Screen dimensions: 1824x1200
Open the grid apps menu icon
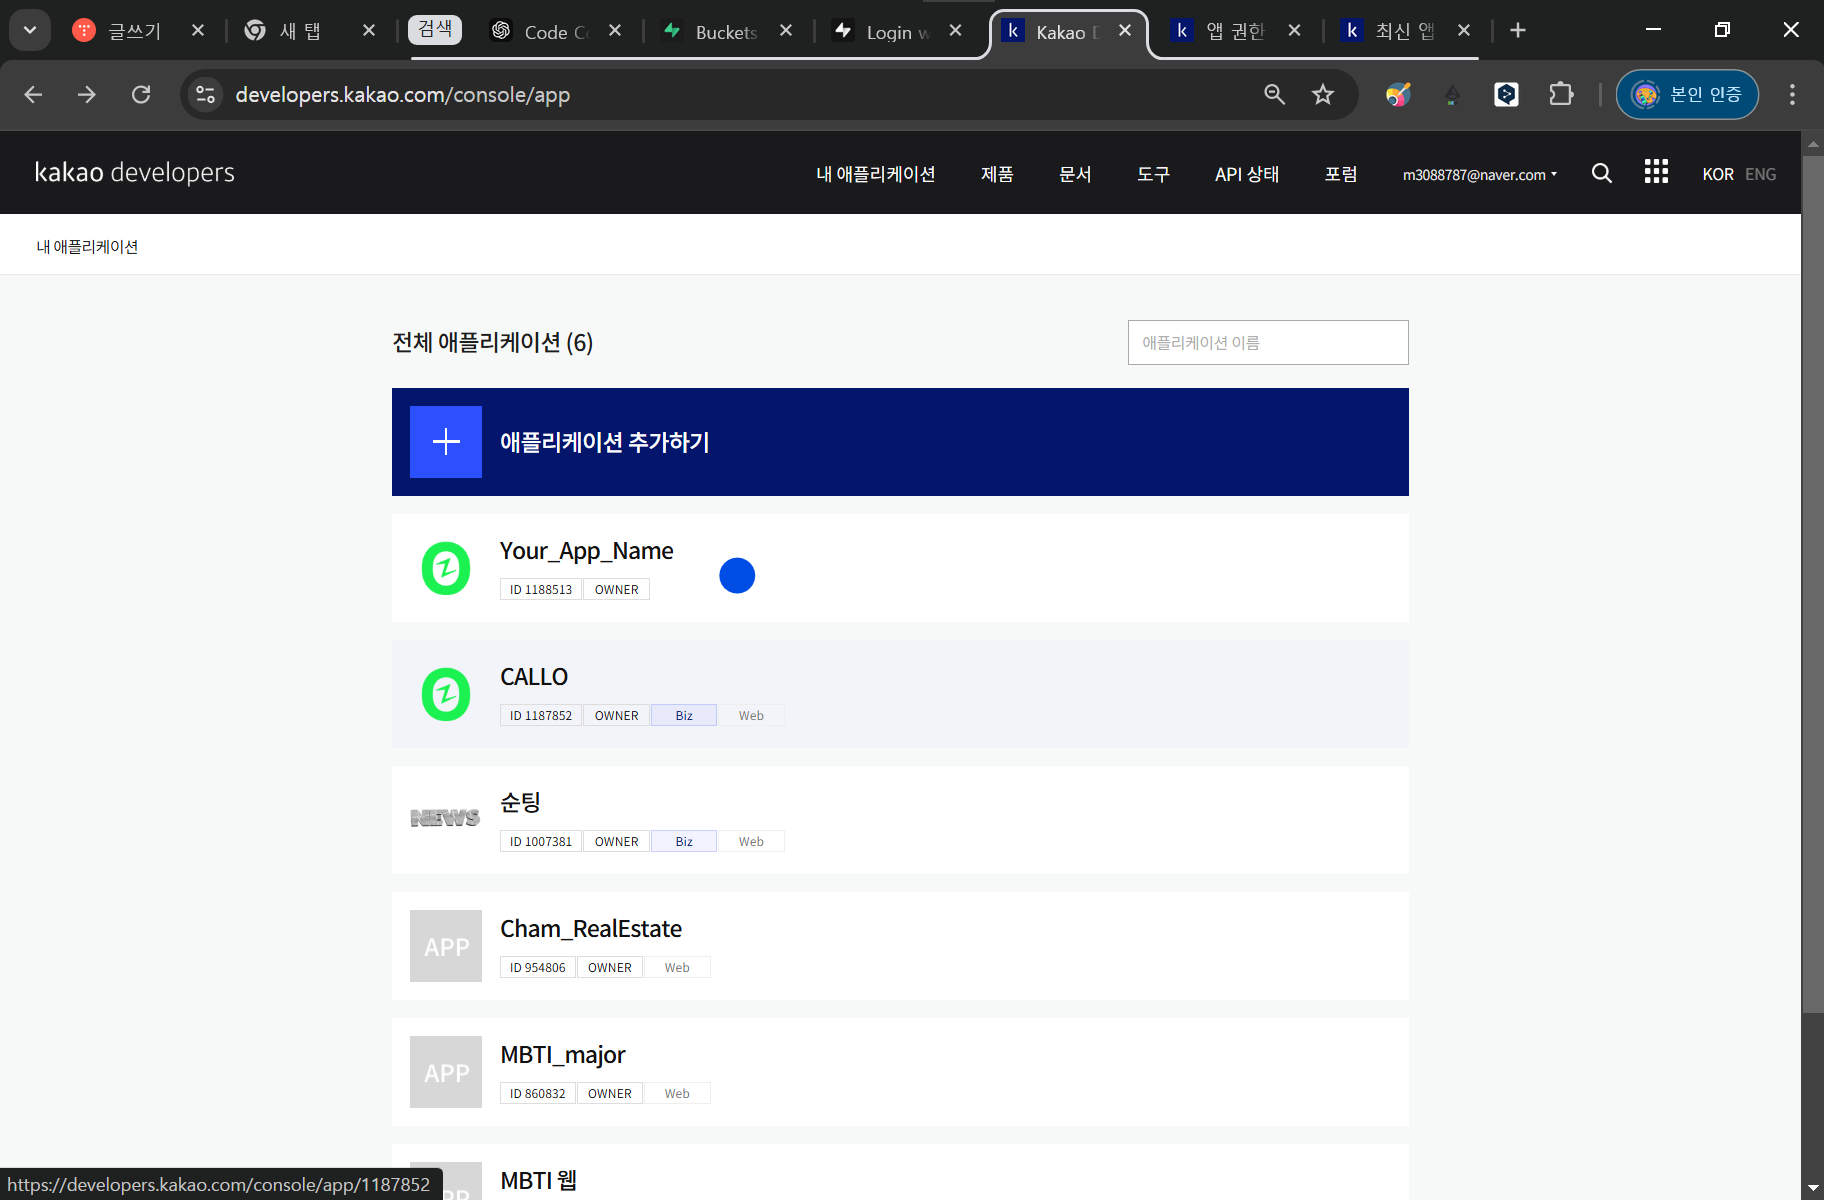click(1656, 172)
